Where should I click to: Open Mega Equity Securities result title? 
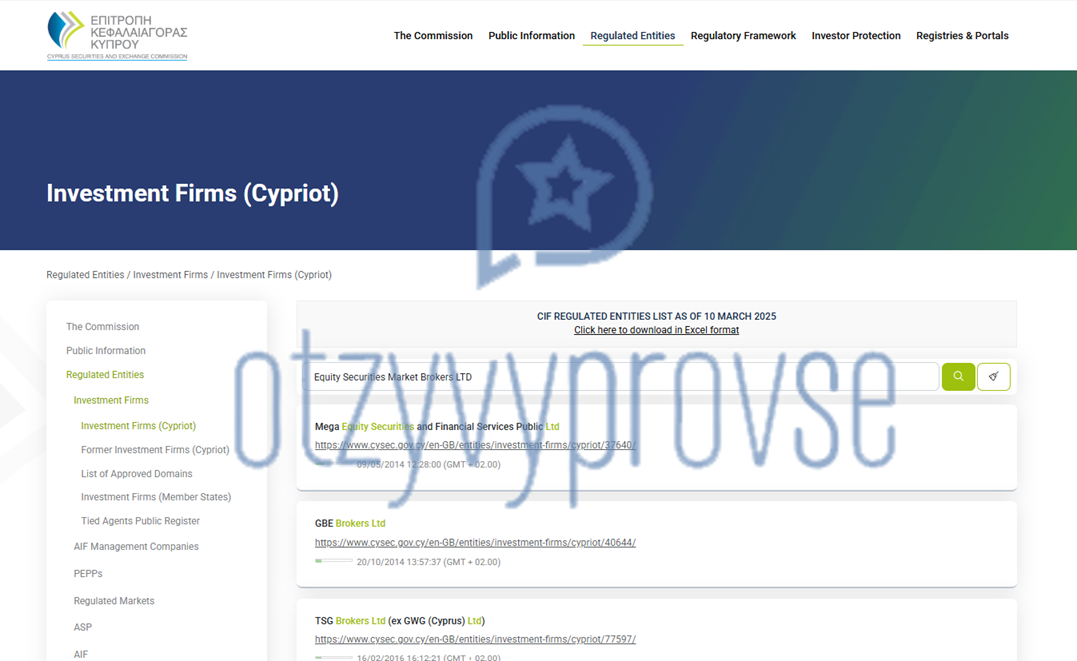coord(437,427)
